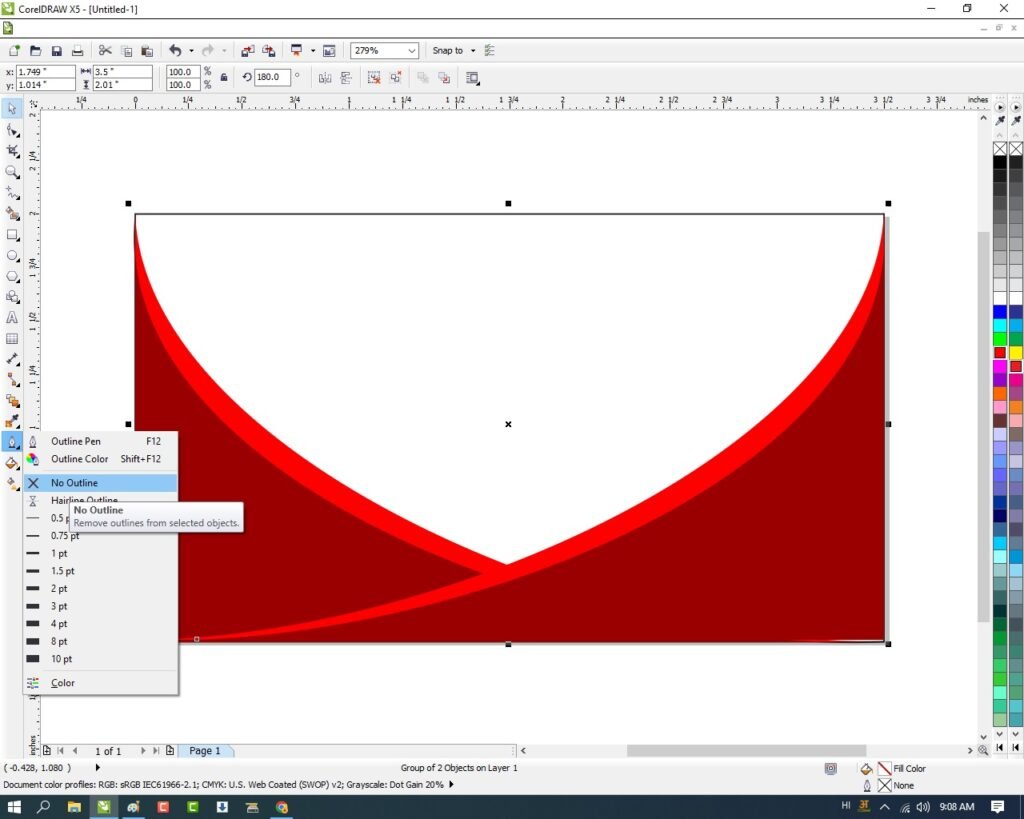1024x819 pixels.
Task: Click the object width field
Action: [122, 71]
